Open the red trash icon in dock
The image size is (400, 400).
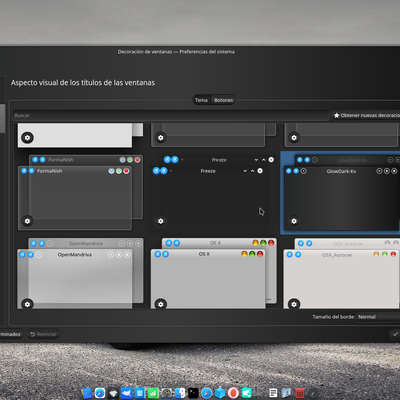pos(300,393)
